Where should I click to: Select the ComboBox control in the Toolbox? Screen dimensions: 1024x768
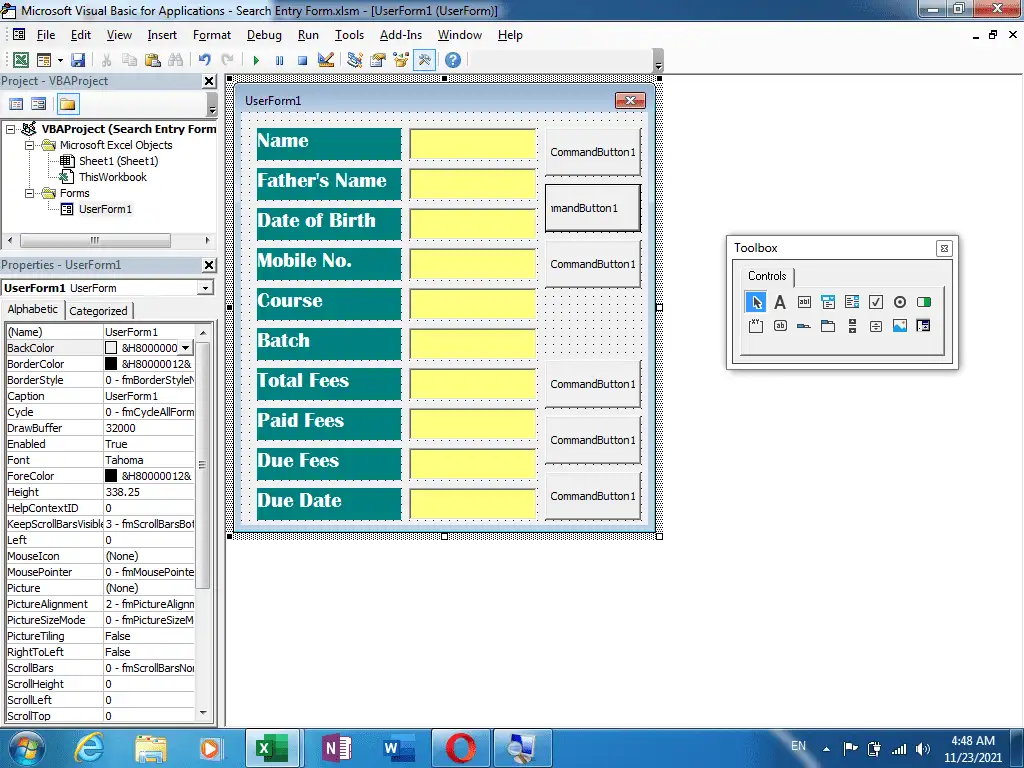[828, 302]
